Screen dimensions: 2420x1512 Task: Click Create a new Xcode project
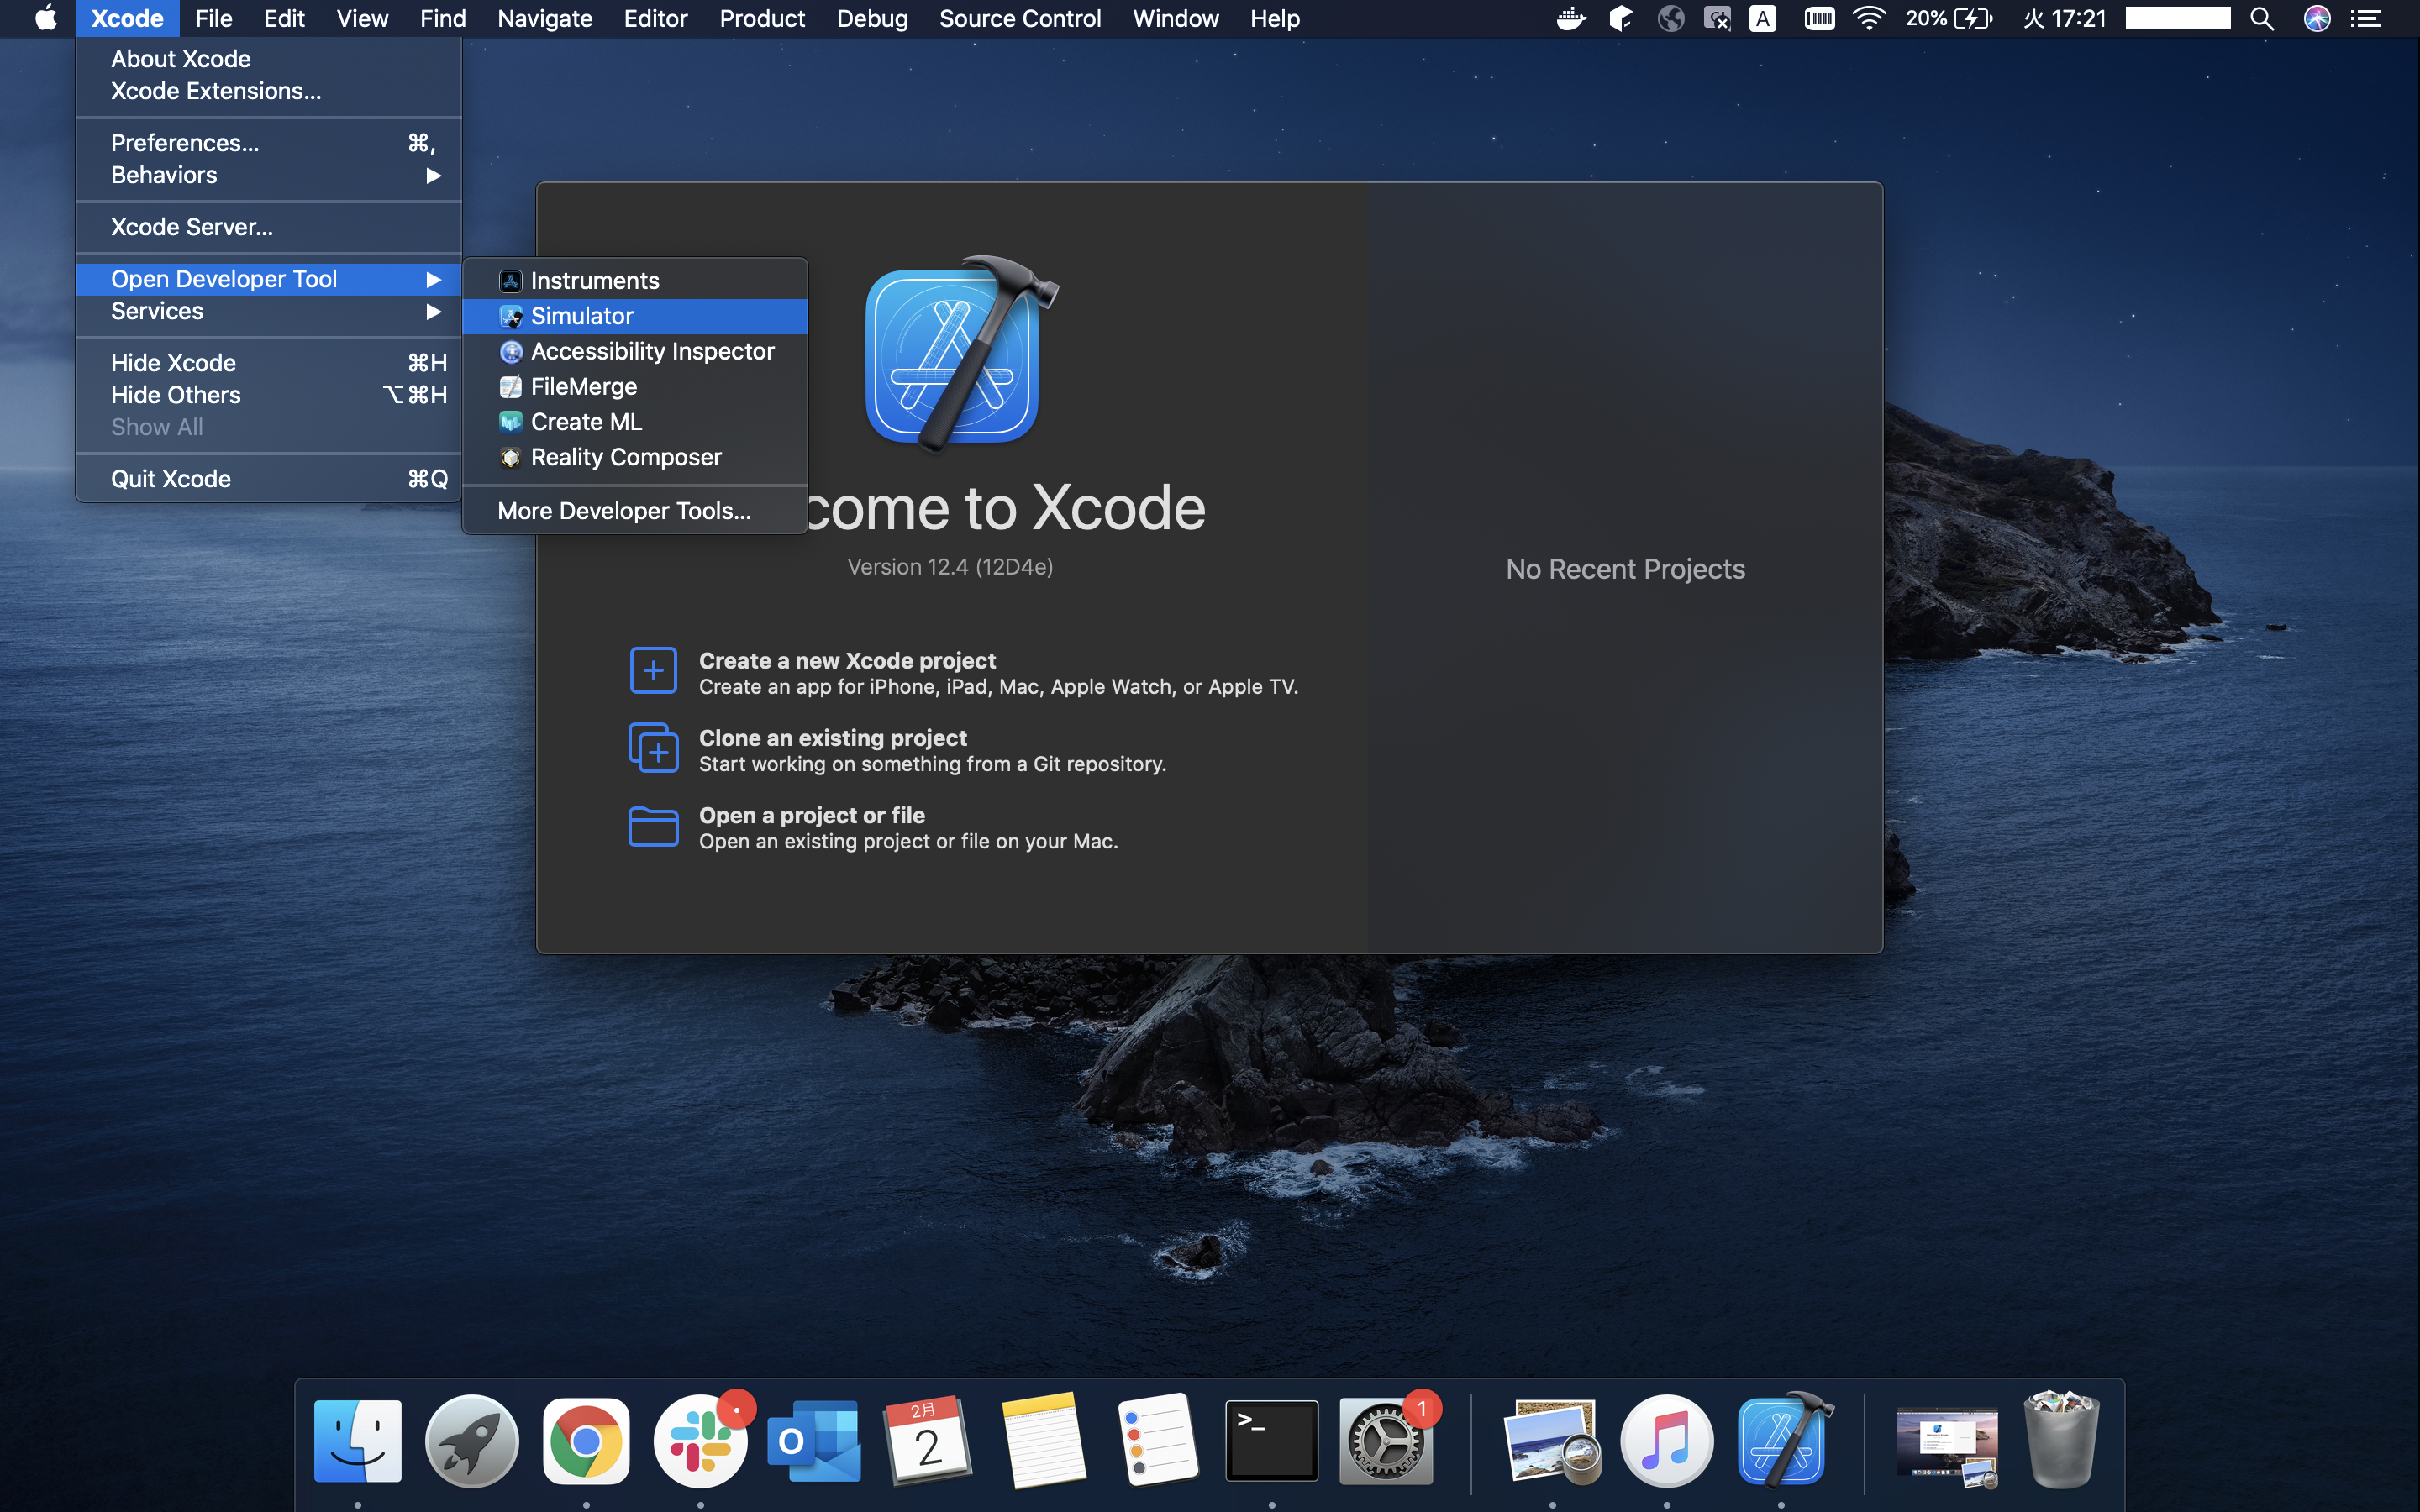coord(847,661)
